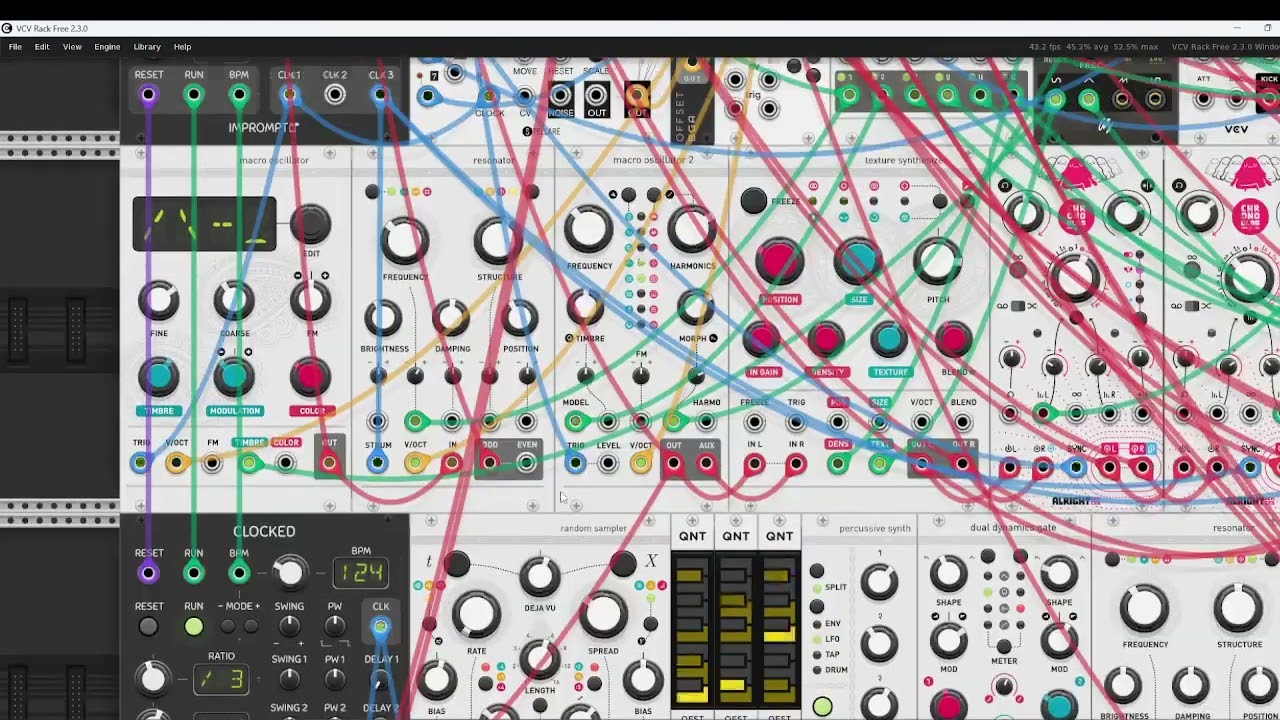
Task: Click the CLOCKED BPM knob
Action: 289,572
